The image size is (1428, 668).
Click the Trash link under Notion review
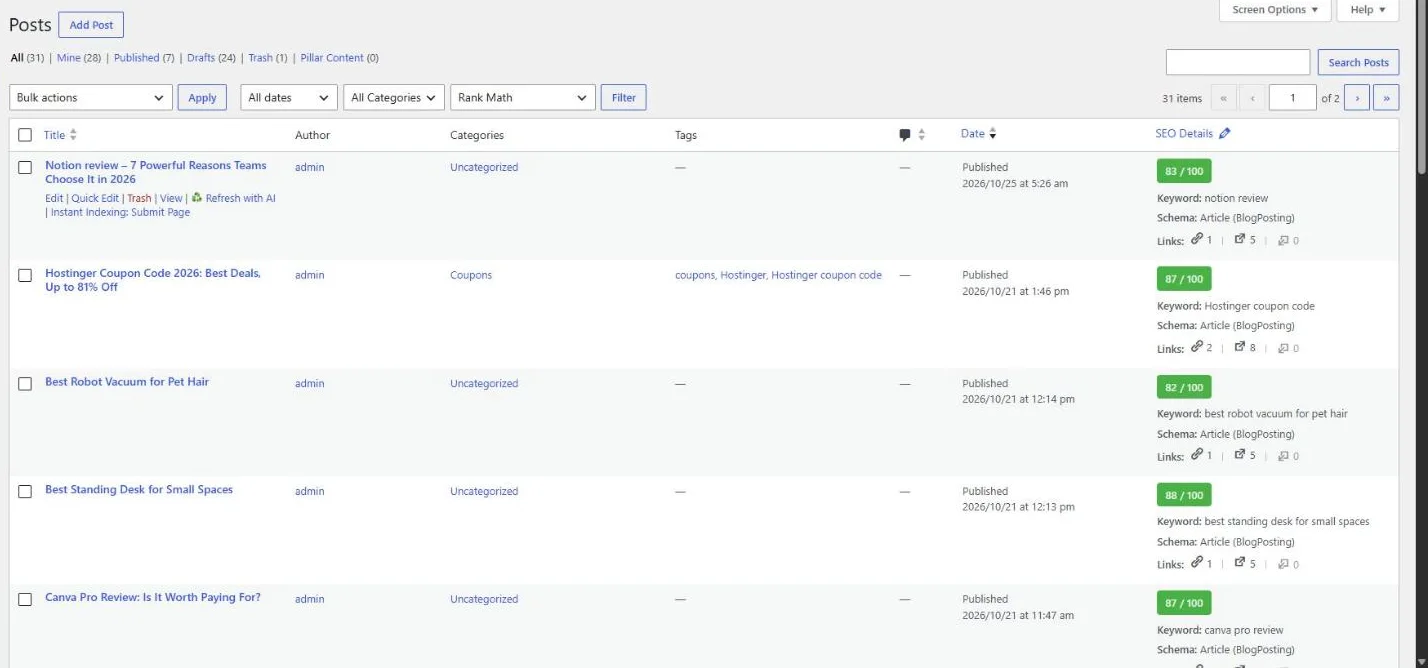pyautogui.click(x=139, y=198)
